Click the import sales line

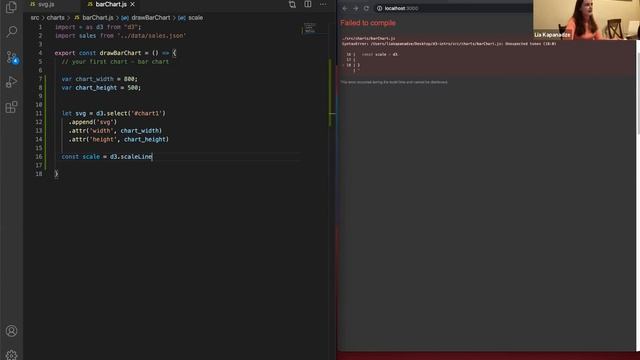(x=120, y=36)
